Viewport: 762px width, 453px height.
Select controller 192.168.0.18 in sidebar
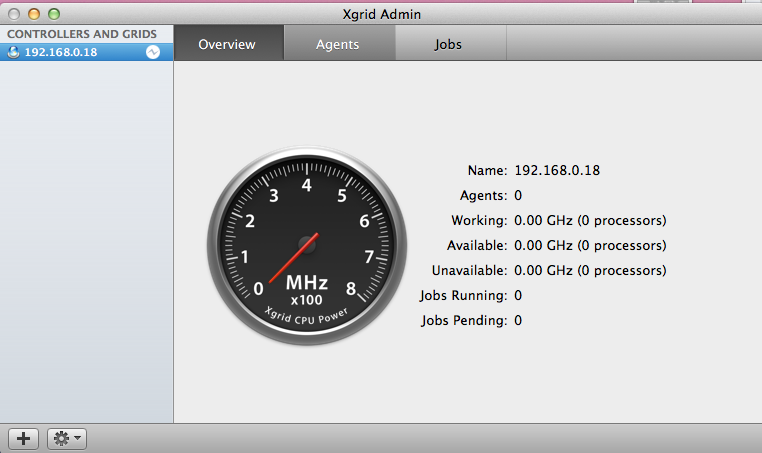87,52
